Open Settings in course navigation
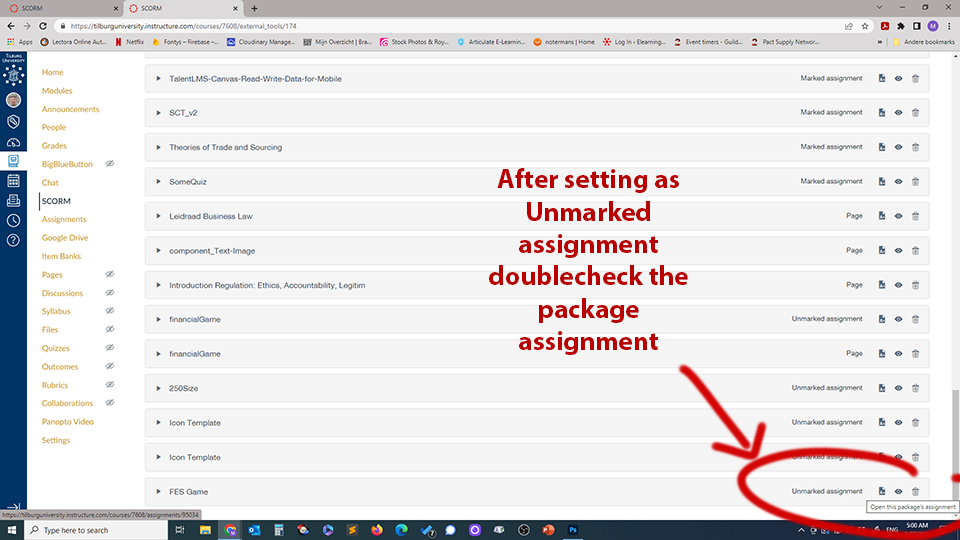The height and width of the screenshot is (540, 960). [x=56, y=440]
